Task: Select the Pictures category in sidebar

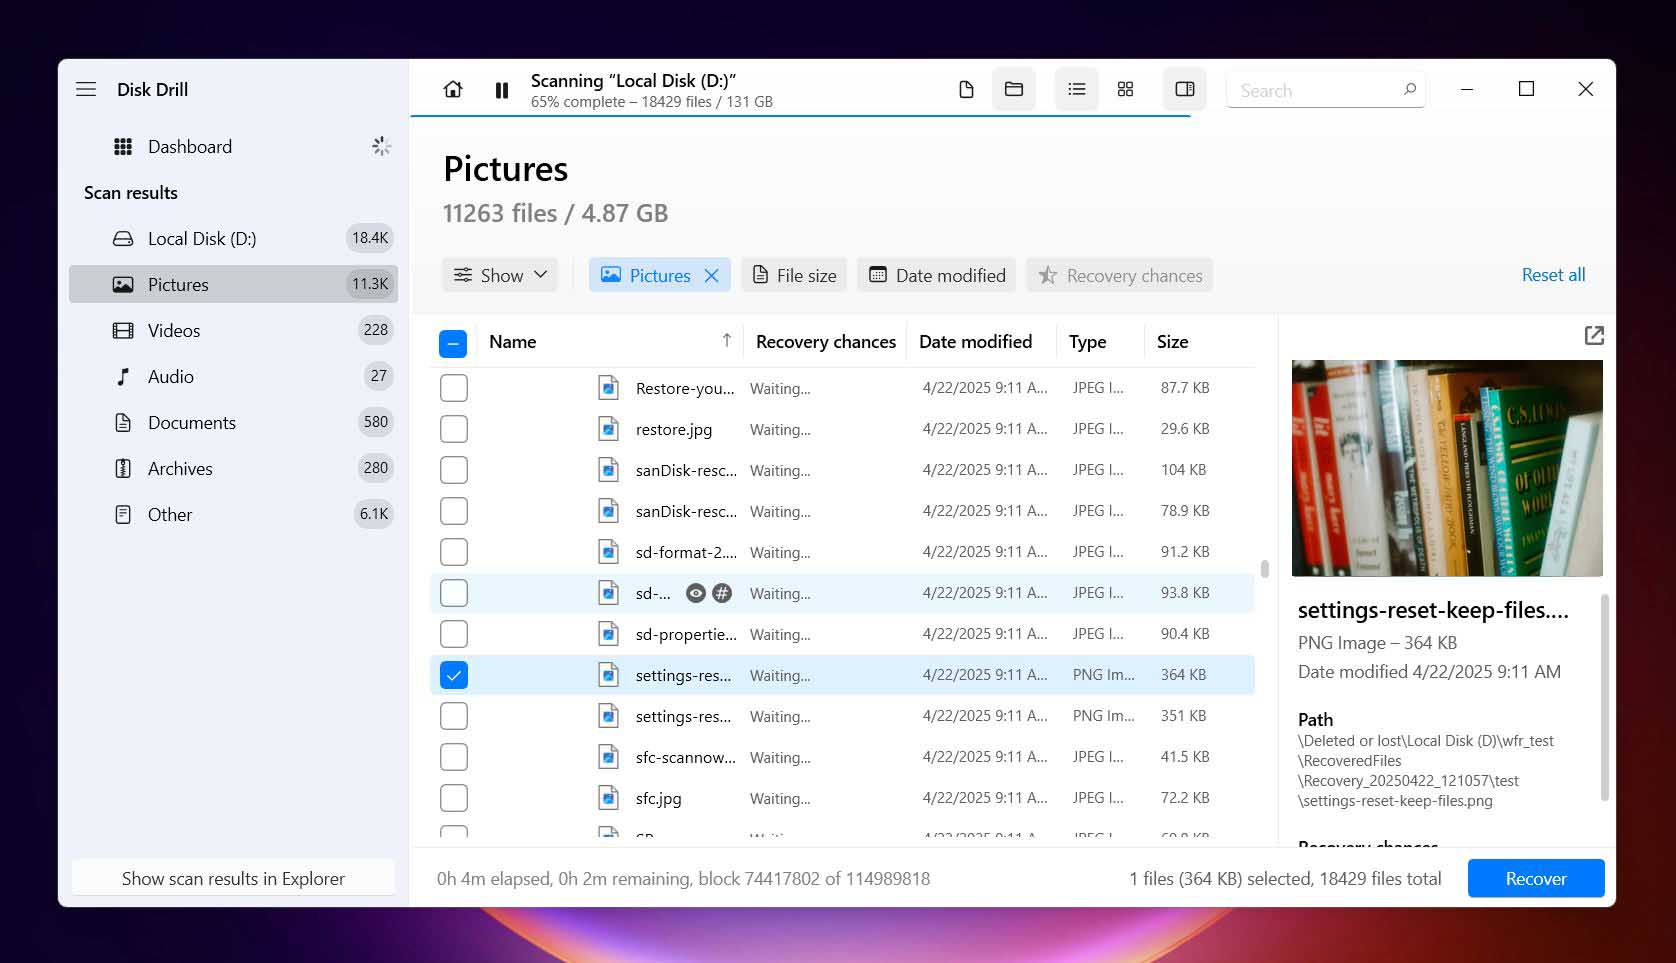Action: pyautogui.click(x=233, y=285)
